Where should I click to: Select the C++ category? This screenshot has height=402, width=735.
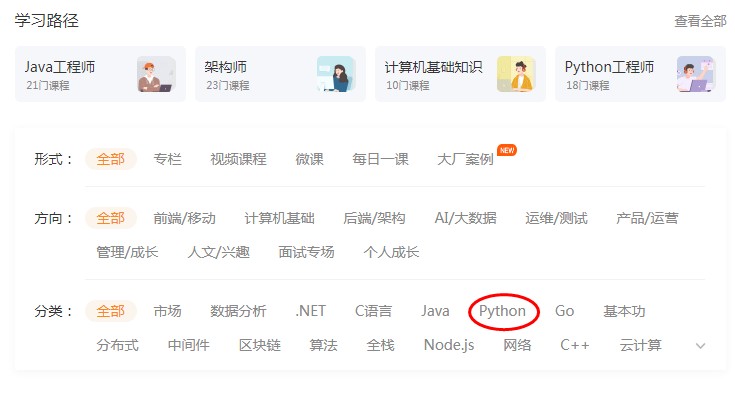click(x=575, y=345)
